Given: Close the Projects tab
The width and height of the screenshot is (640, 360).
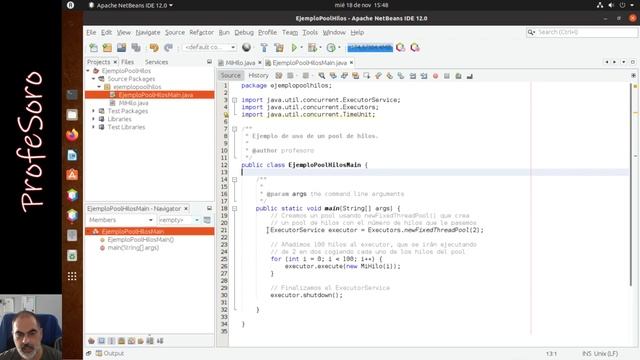Looking at the screenshot, I should coord(116,62).
